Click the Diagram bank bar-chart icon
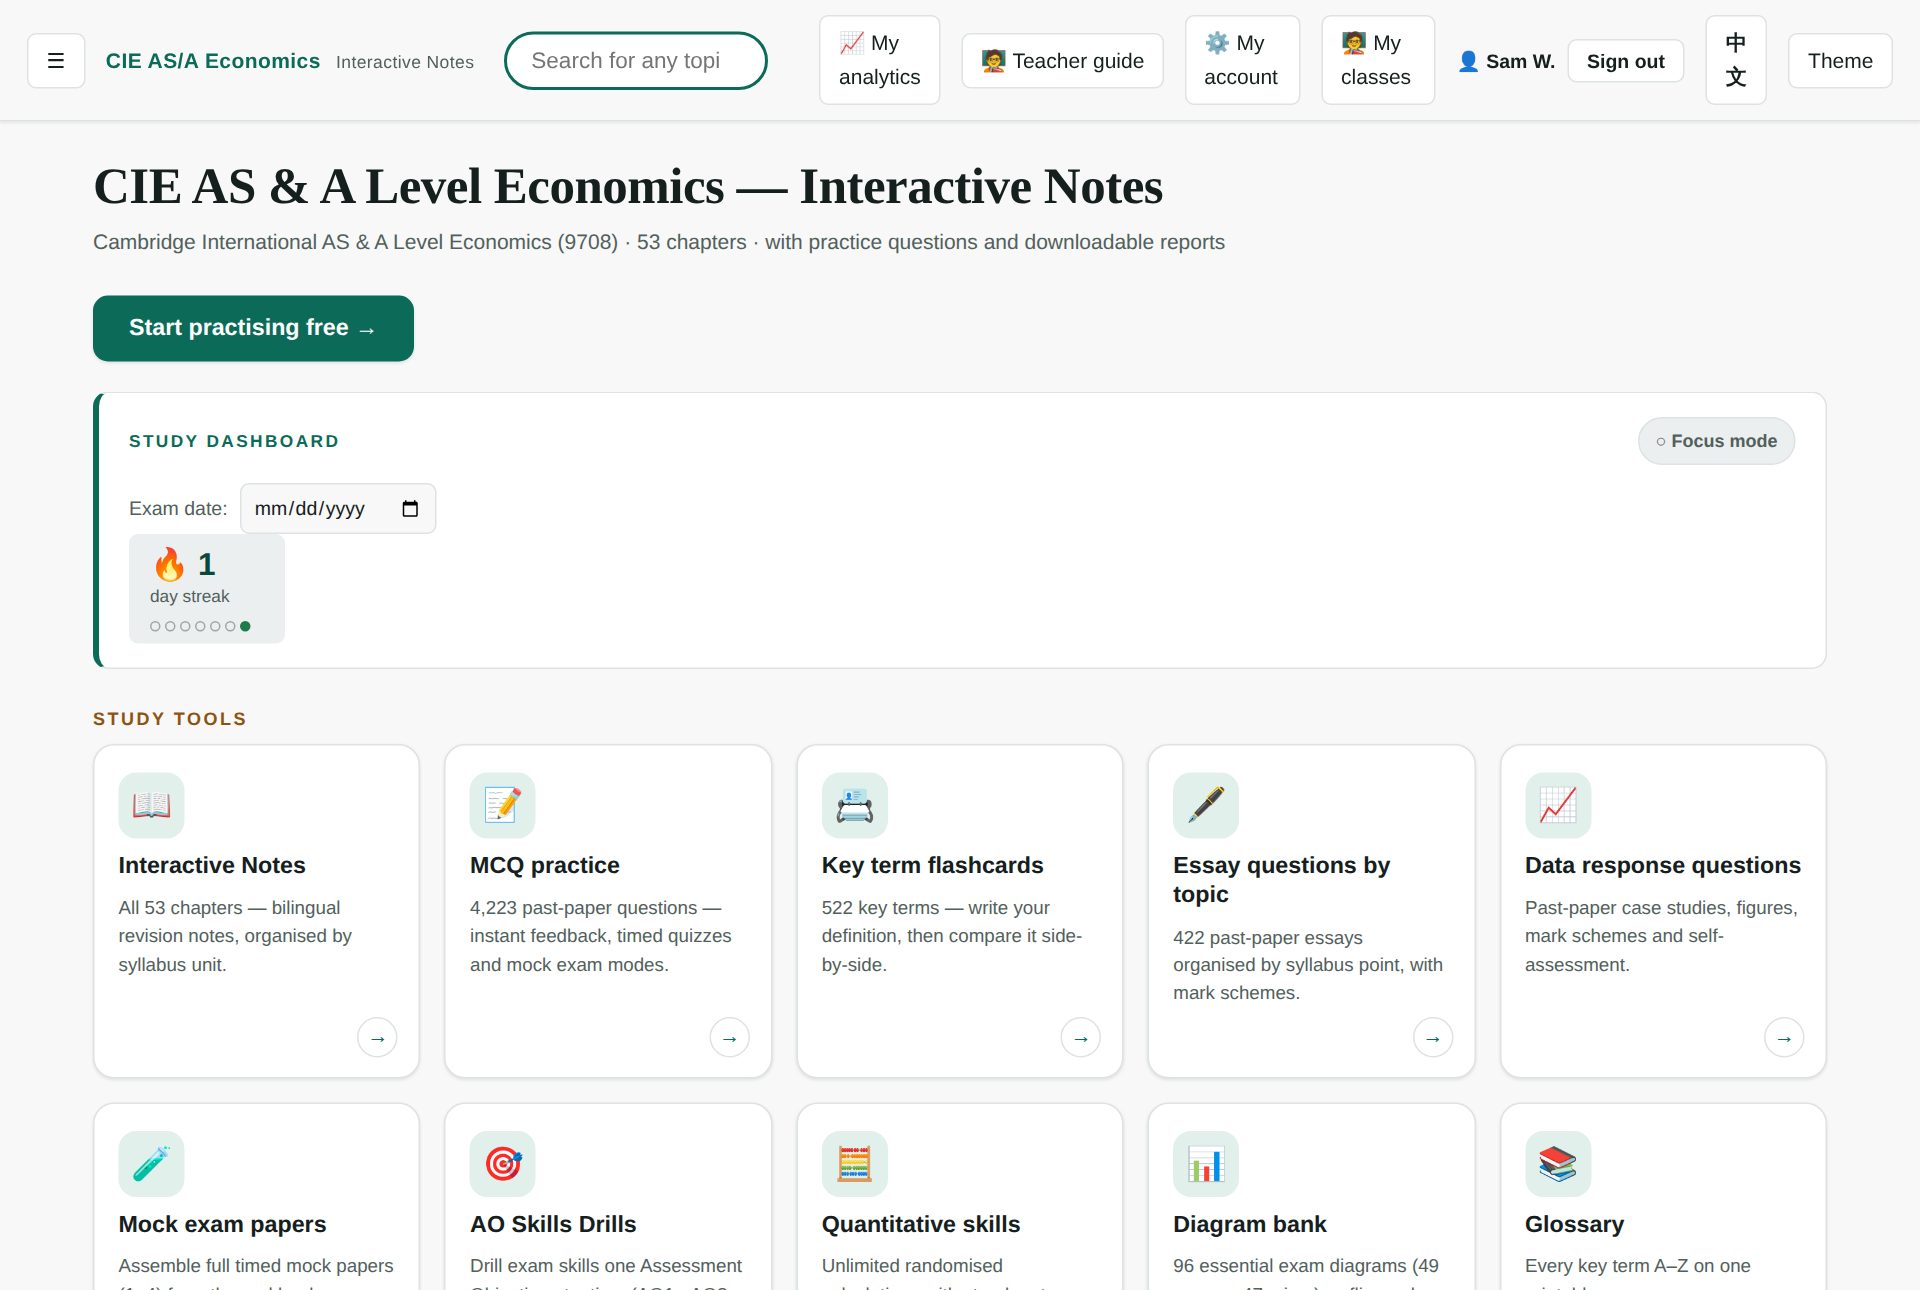The height and width of the screenshot is (1290, 1920). click(x=1206, y=1164)
